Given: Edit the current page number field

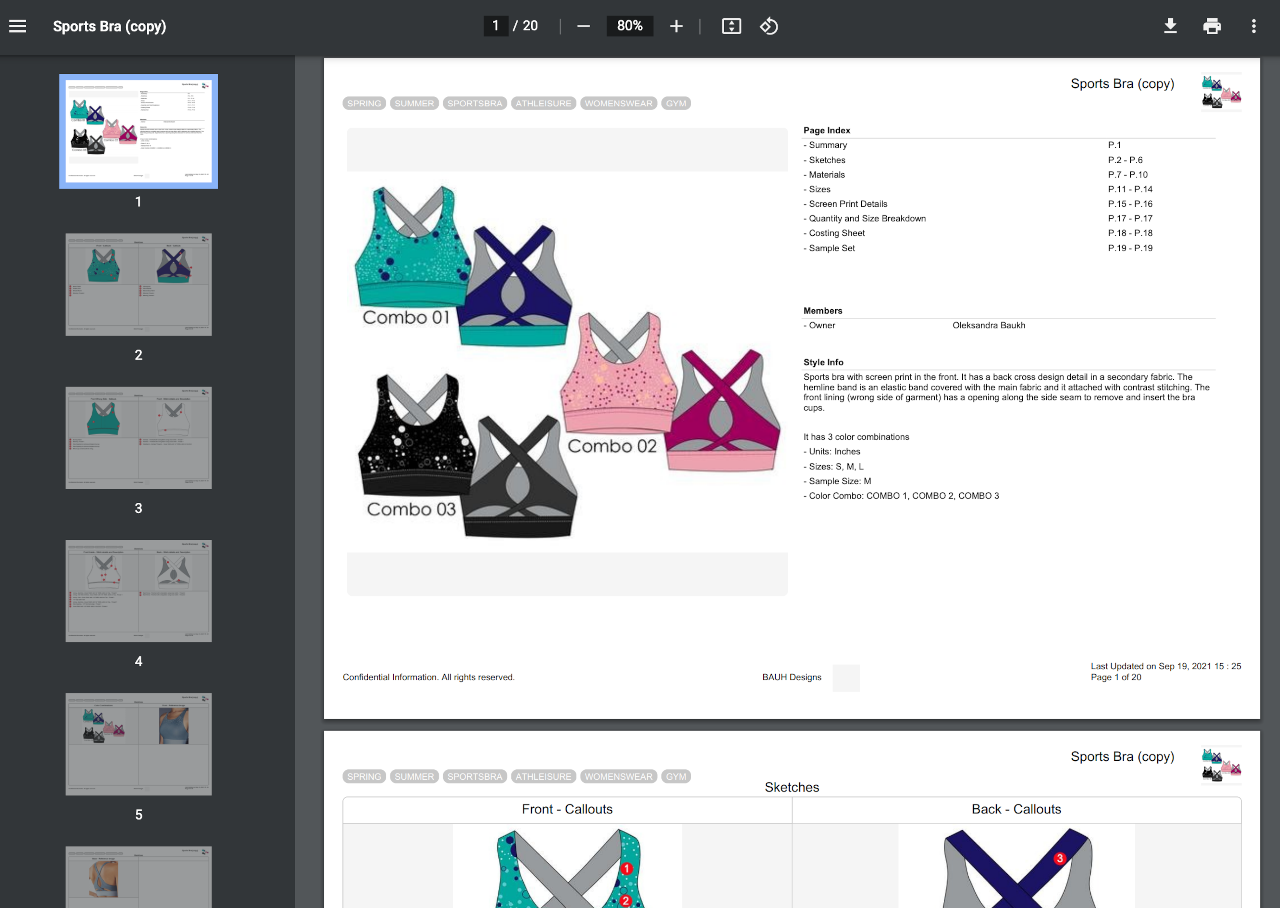Looking at the screenshot, I should pyautogui.click(x=495, y=26).
